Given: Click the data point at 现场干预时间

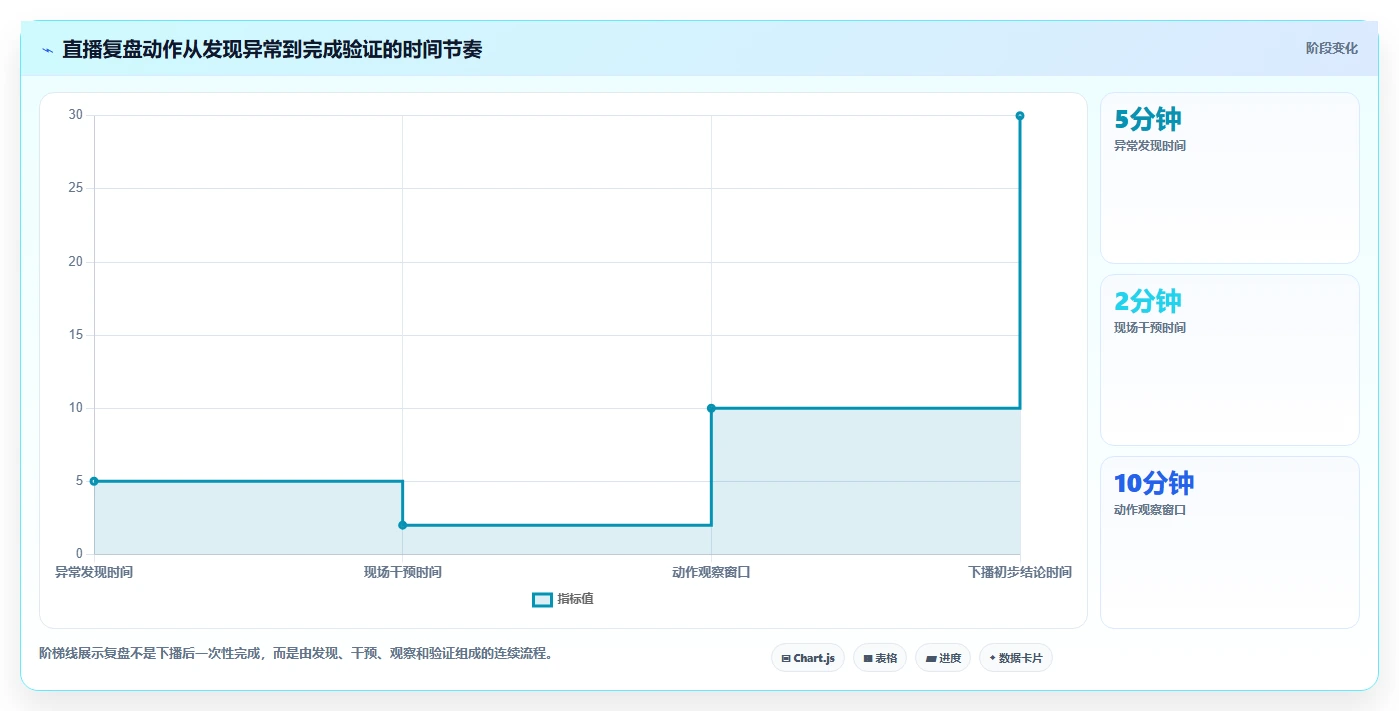Looking at the screenshot, I should 403,525.
